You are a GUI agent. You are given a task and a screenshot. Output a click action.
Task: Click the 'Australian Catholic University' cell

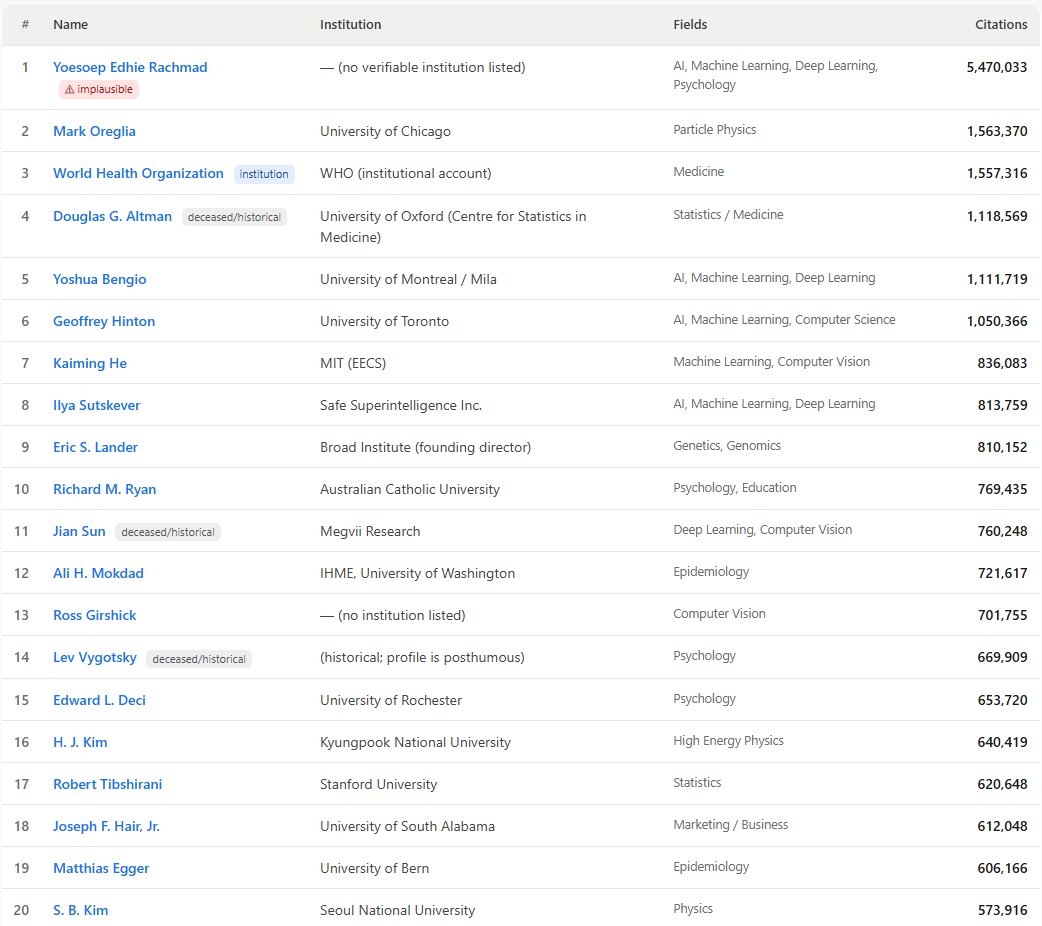tap(410, 489)
